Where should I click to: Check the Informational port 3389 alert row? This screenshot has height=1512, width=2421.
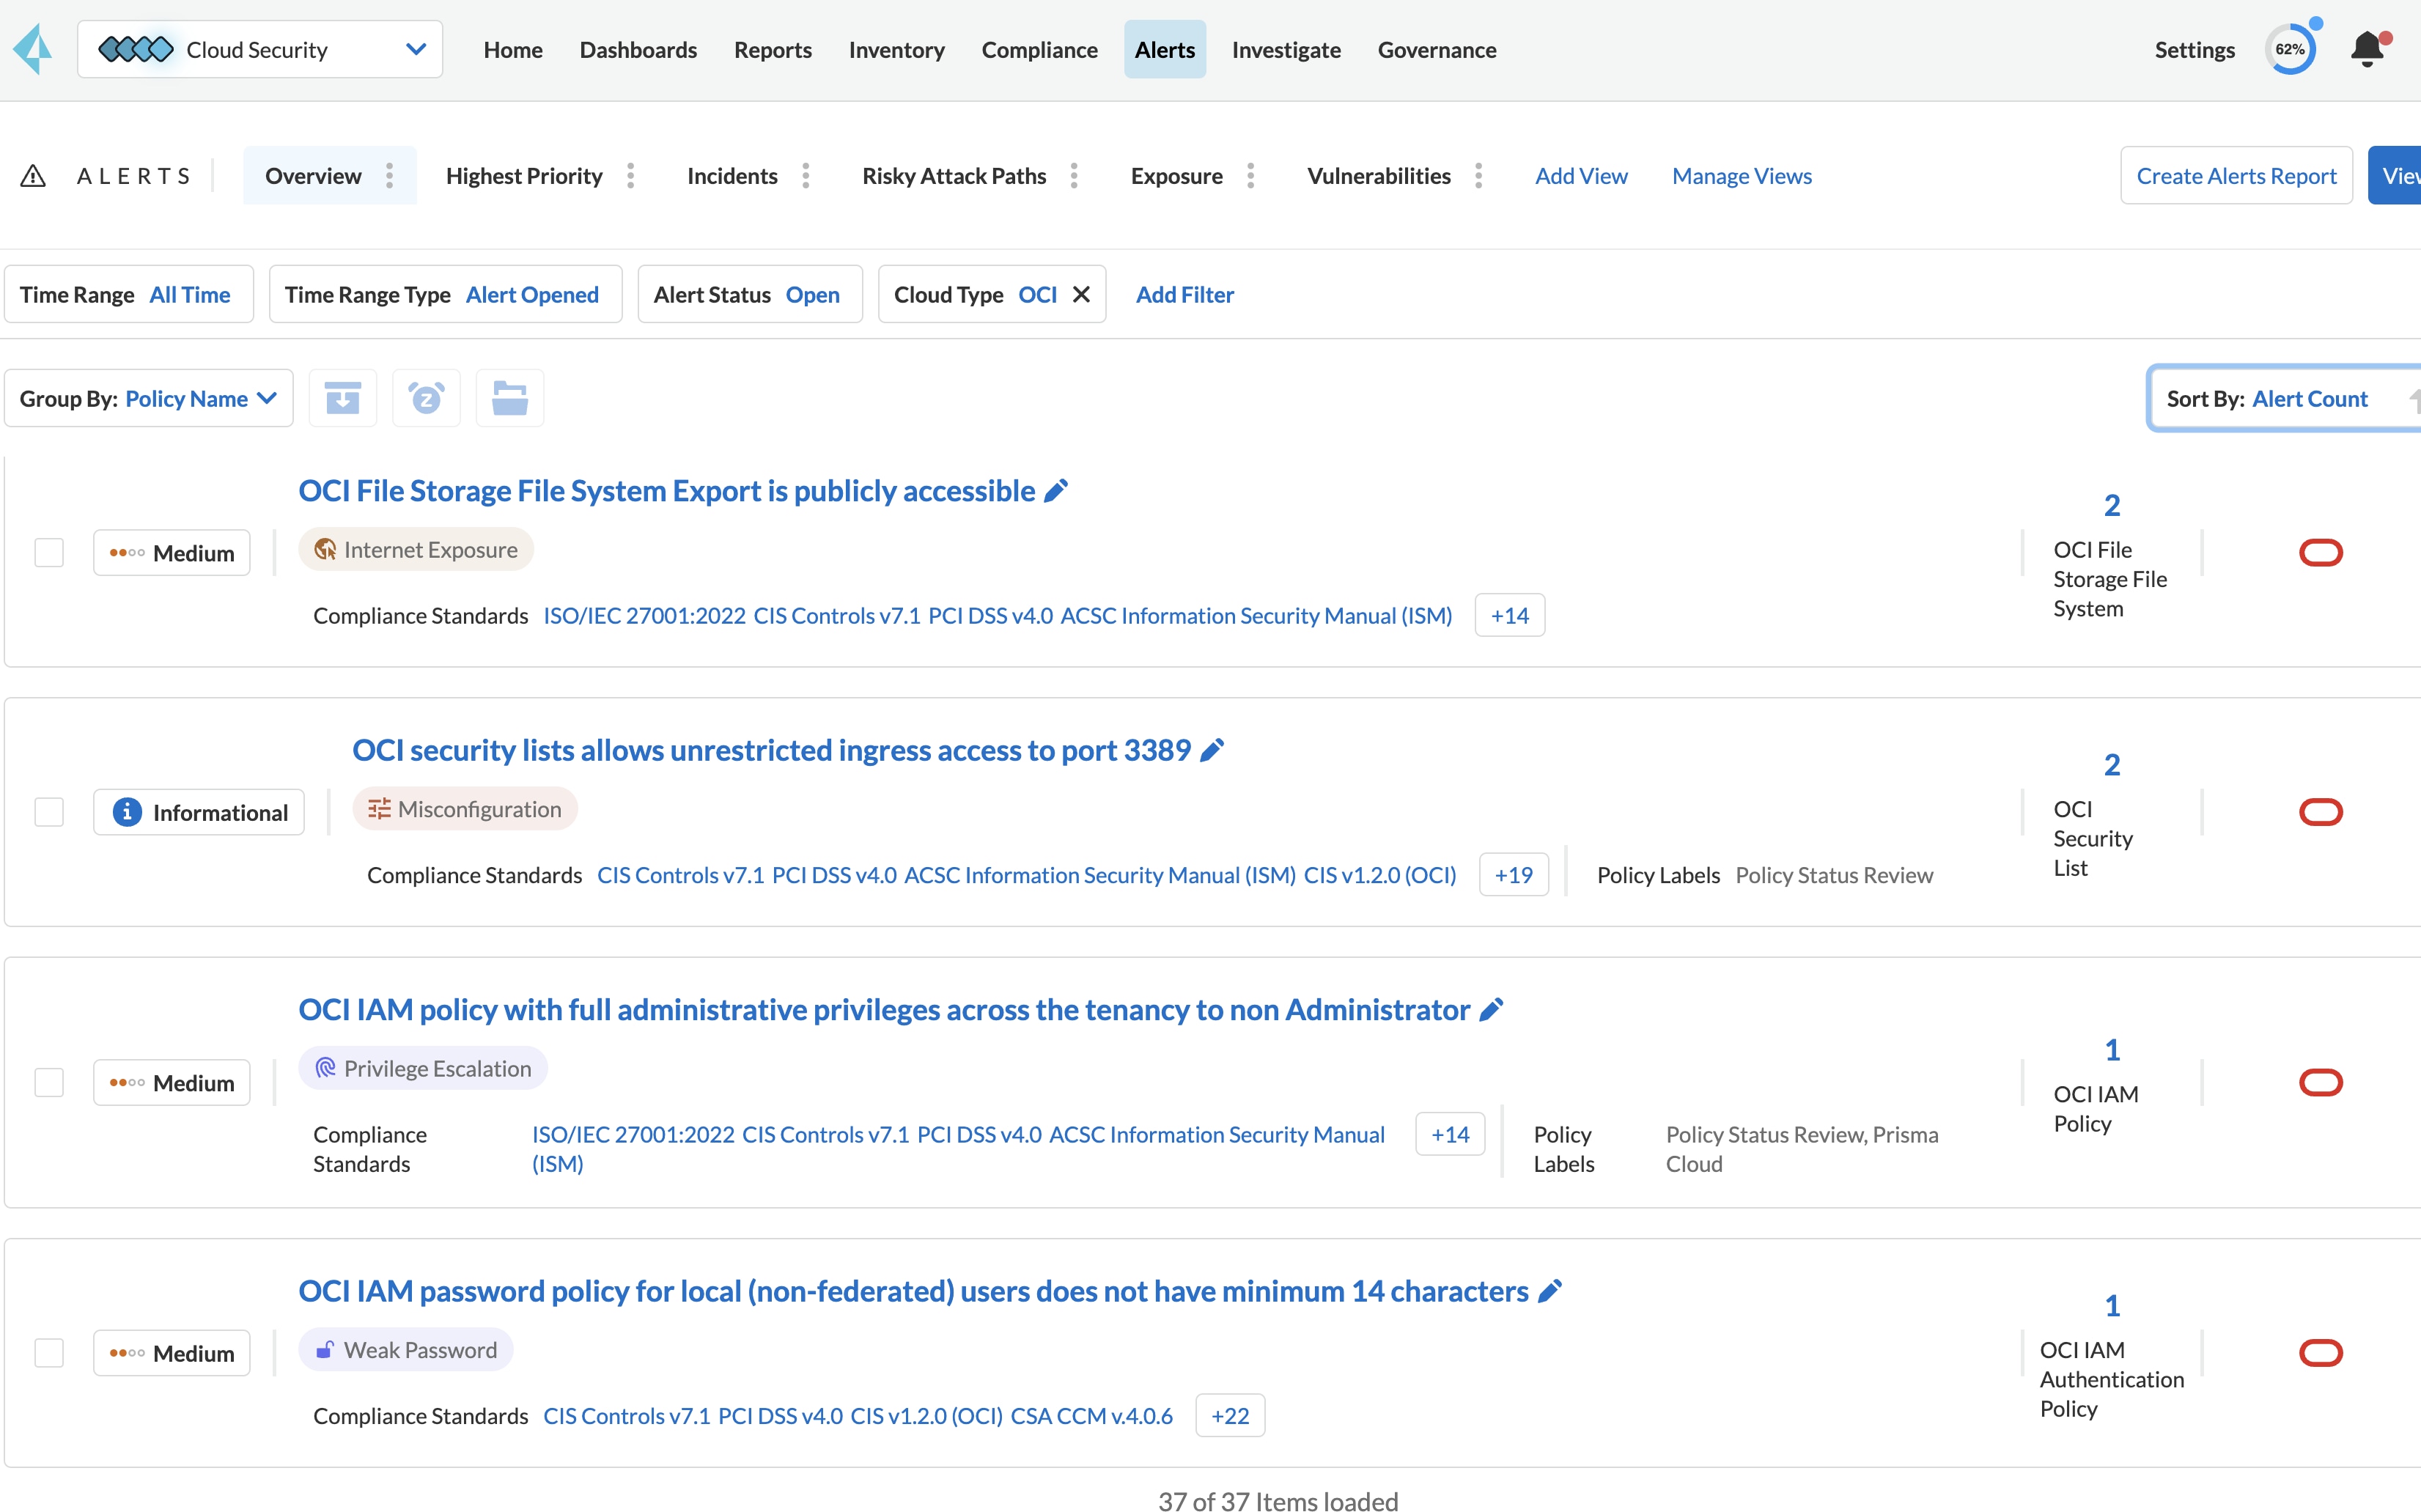49,812
